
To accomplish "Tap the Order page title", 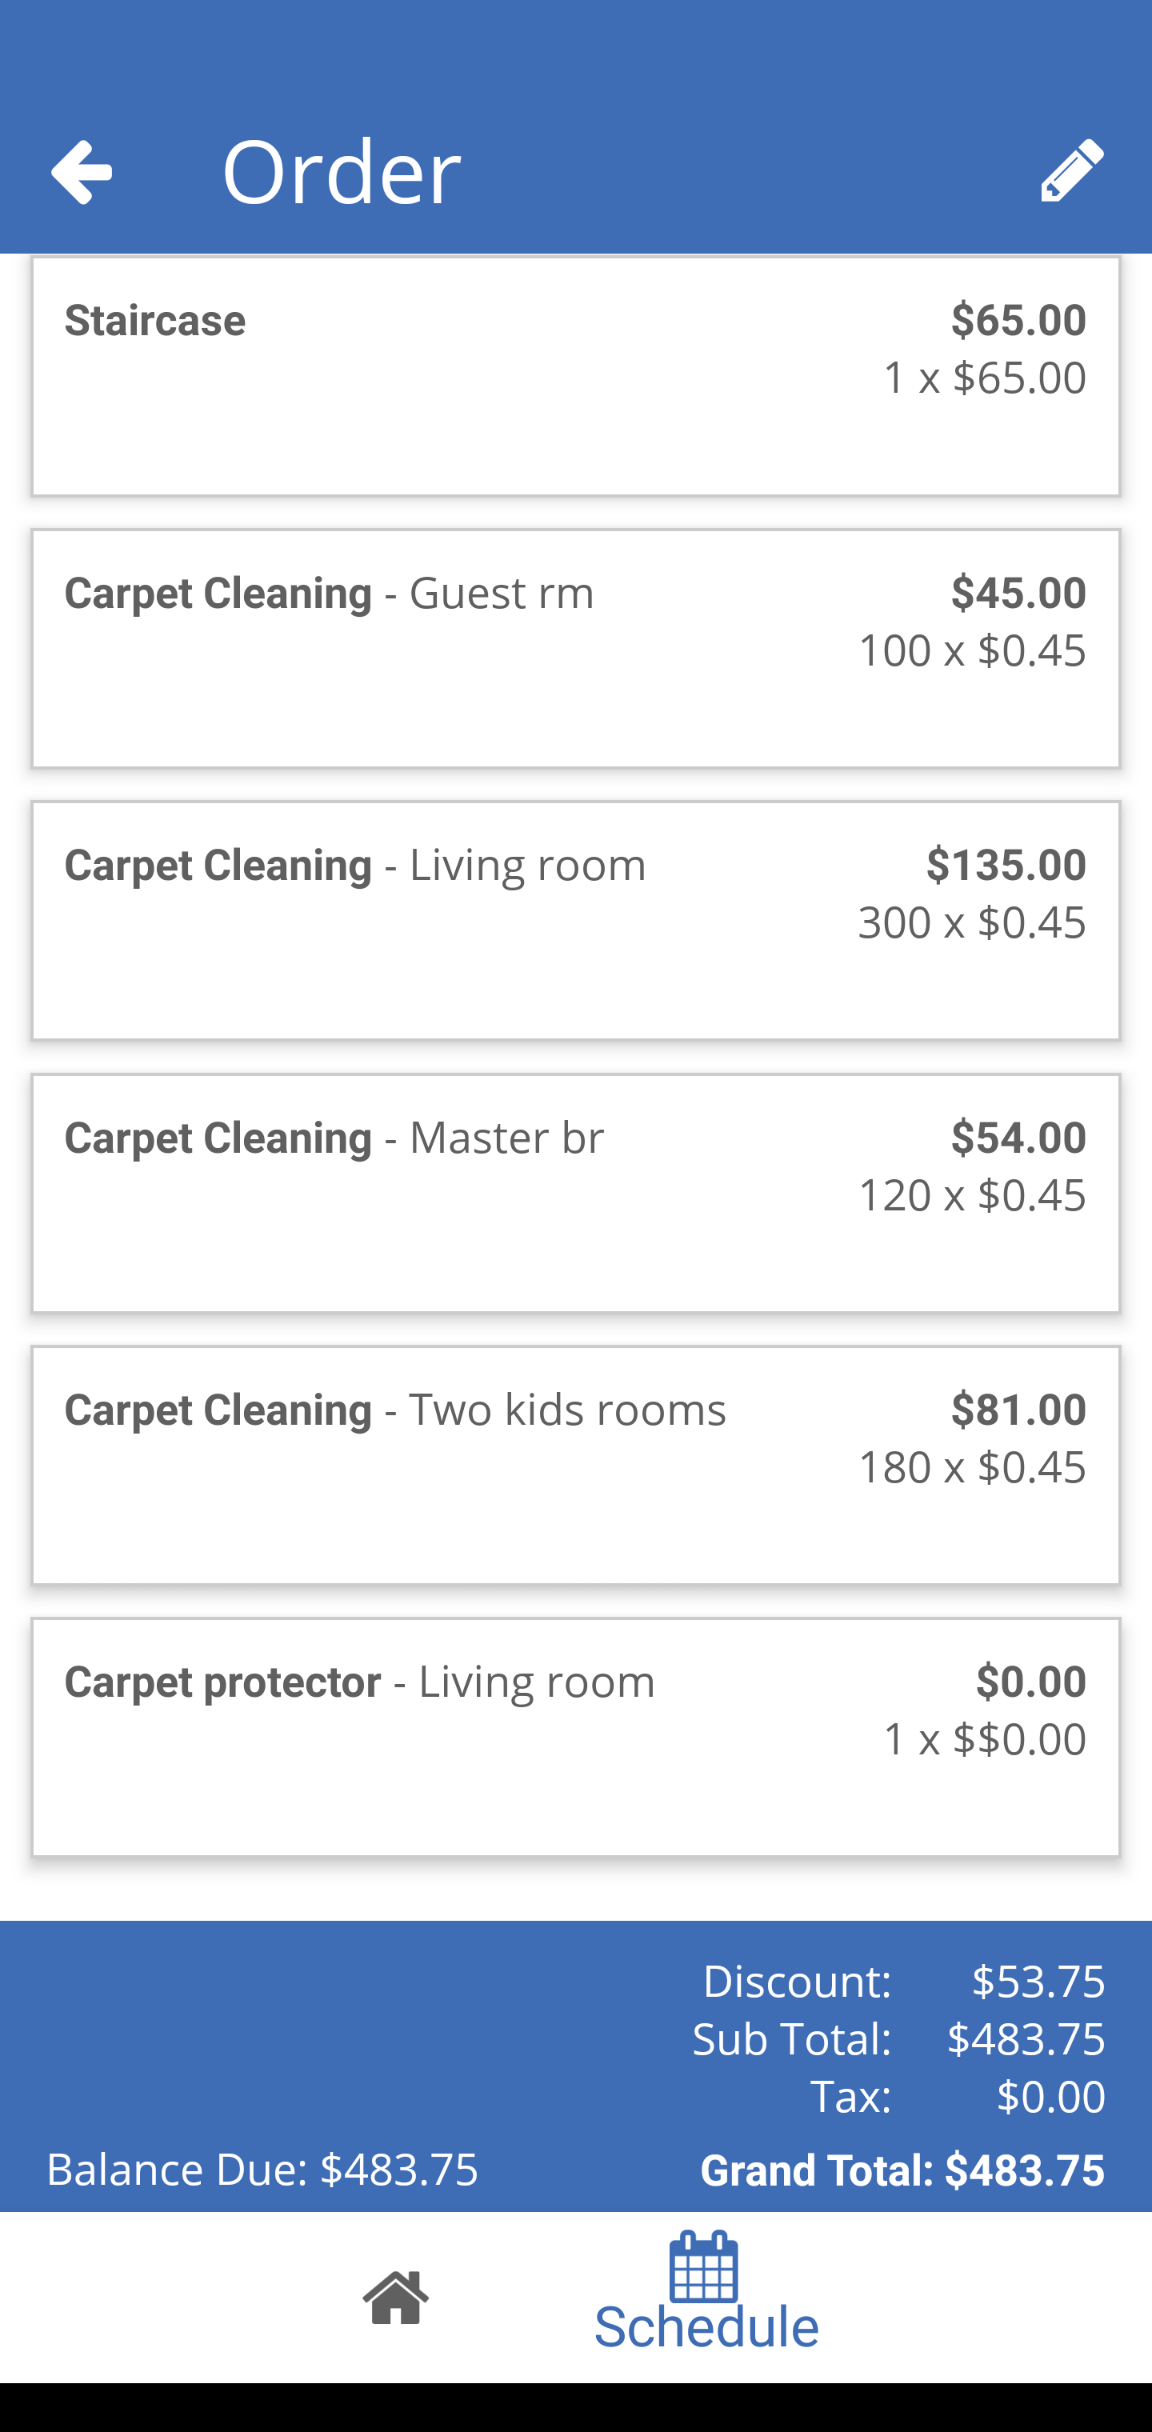I will pyautogui.click(x=341, y=172).
